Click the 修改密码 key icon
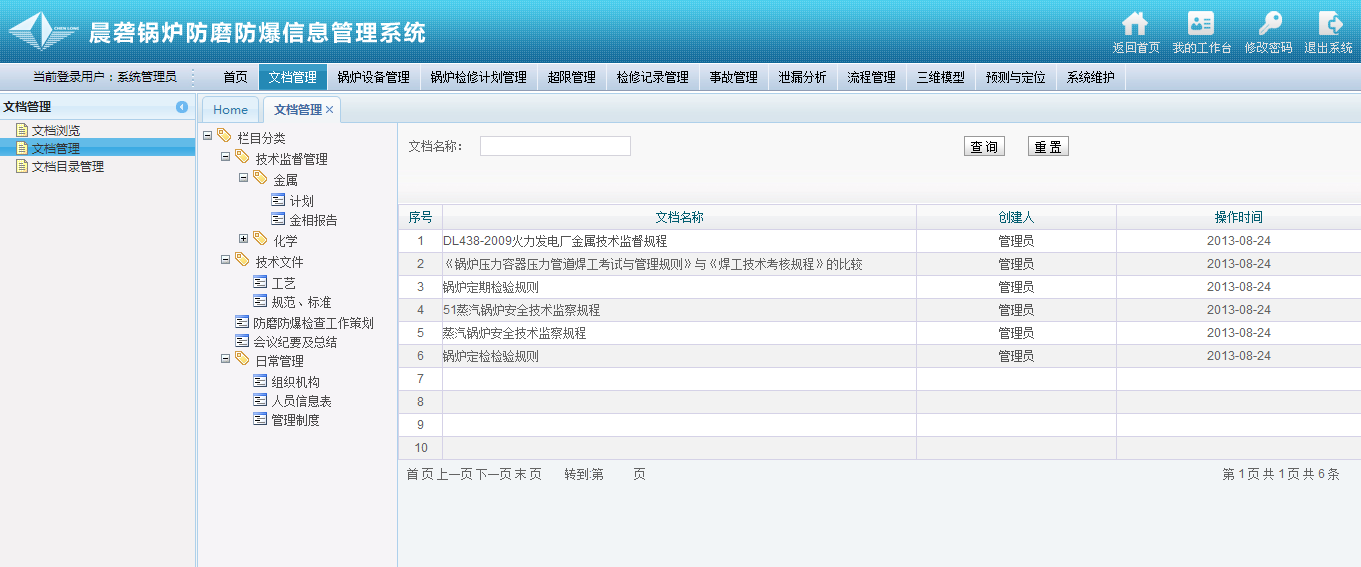 tap(1268, 25)
